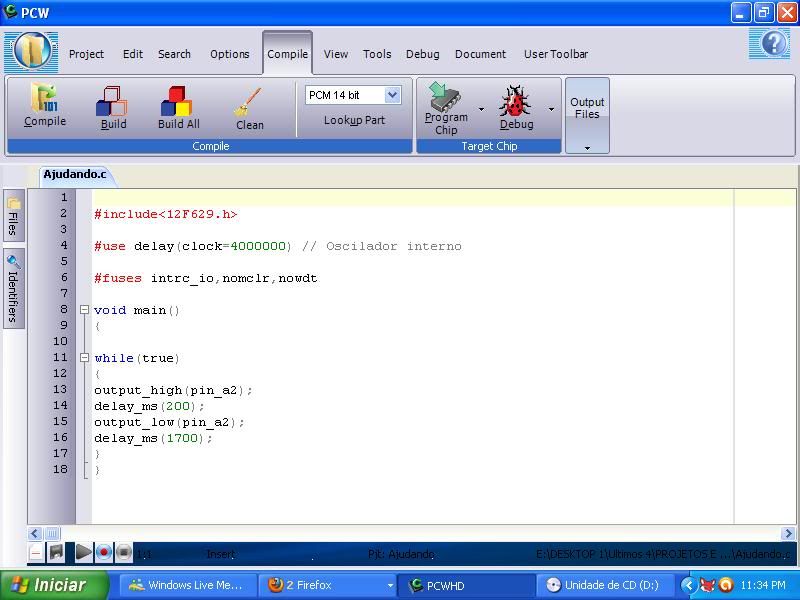Select the Build All blocks icon
Image resolution: width=800 pixels, height=600 pixels.
(177, 101)
